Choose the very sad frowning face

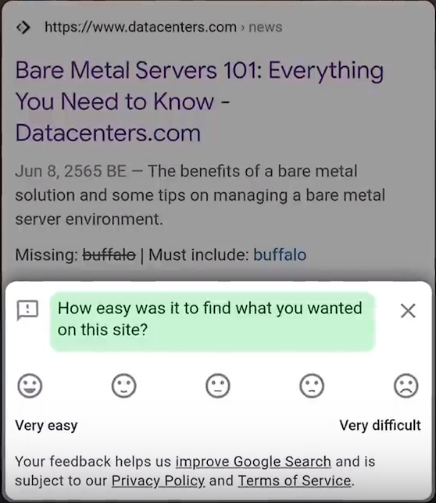tap(406, 386)
